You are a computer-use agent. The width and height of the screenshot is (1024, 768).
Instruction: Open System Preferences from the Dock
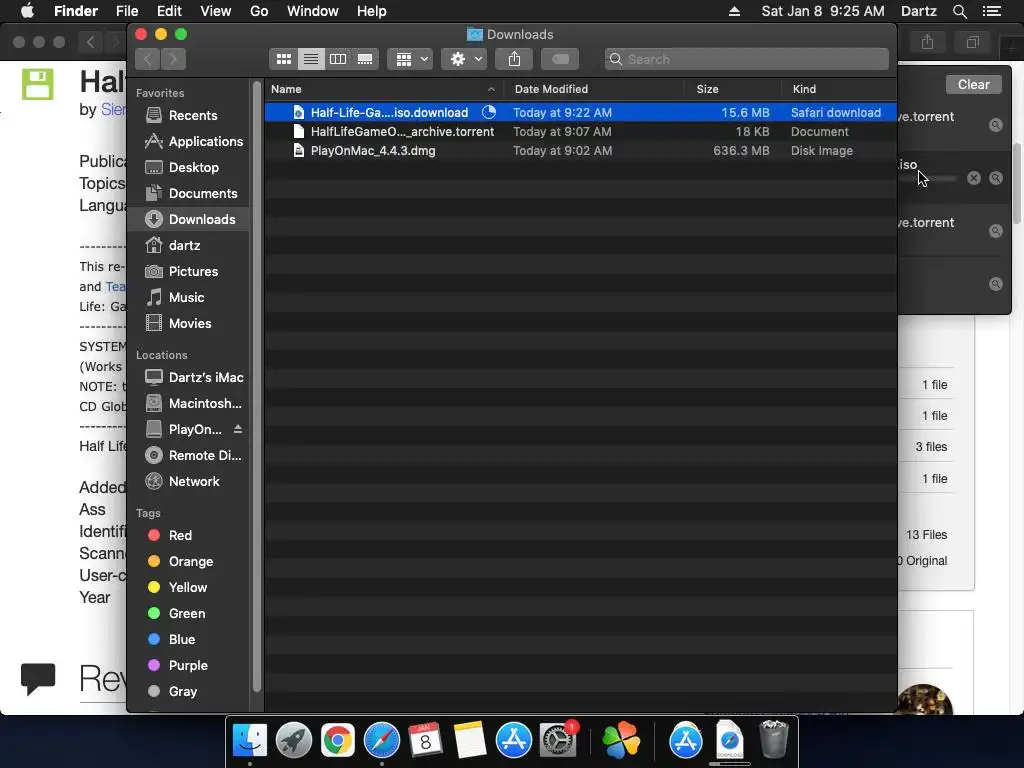[x=558, y=741]
